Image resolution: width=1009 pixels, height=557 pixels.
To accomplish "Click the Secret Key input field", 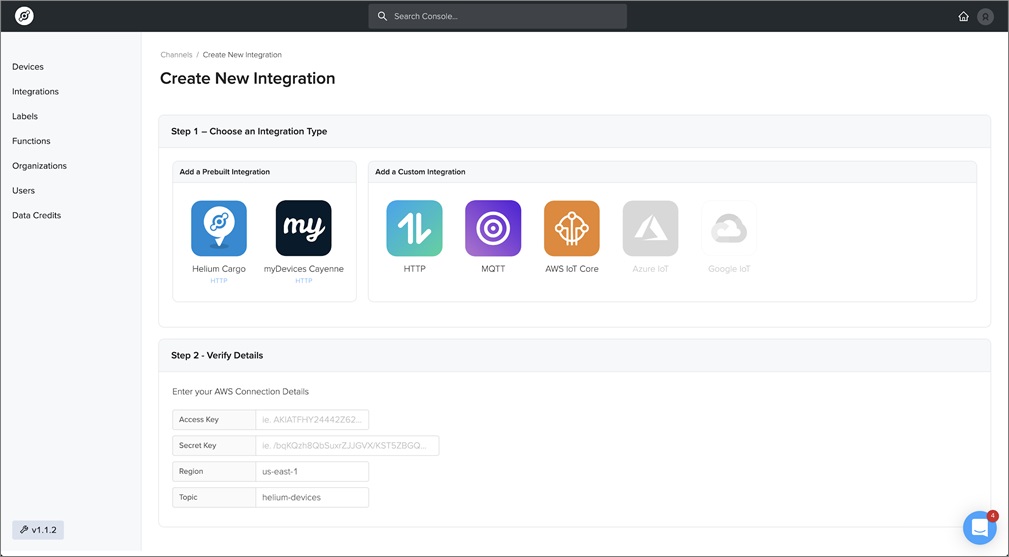I will pyautogui.click(x=347, y=445).
